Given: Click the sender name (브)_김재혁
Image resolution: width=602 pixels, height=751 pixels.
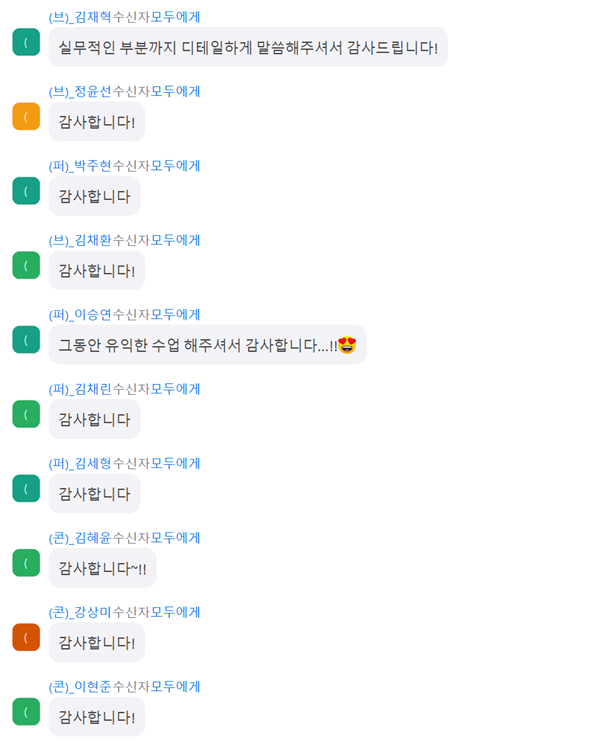Looking at the screenshot, I should coord(80,17).
